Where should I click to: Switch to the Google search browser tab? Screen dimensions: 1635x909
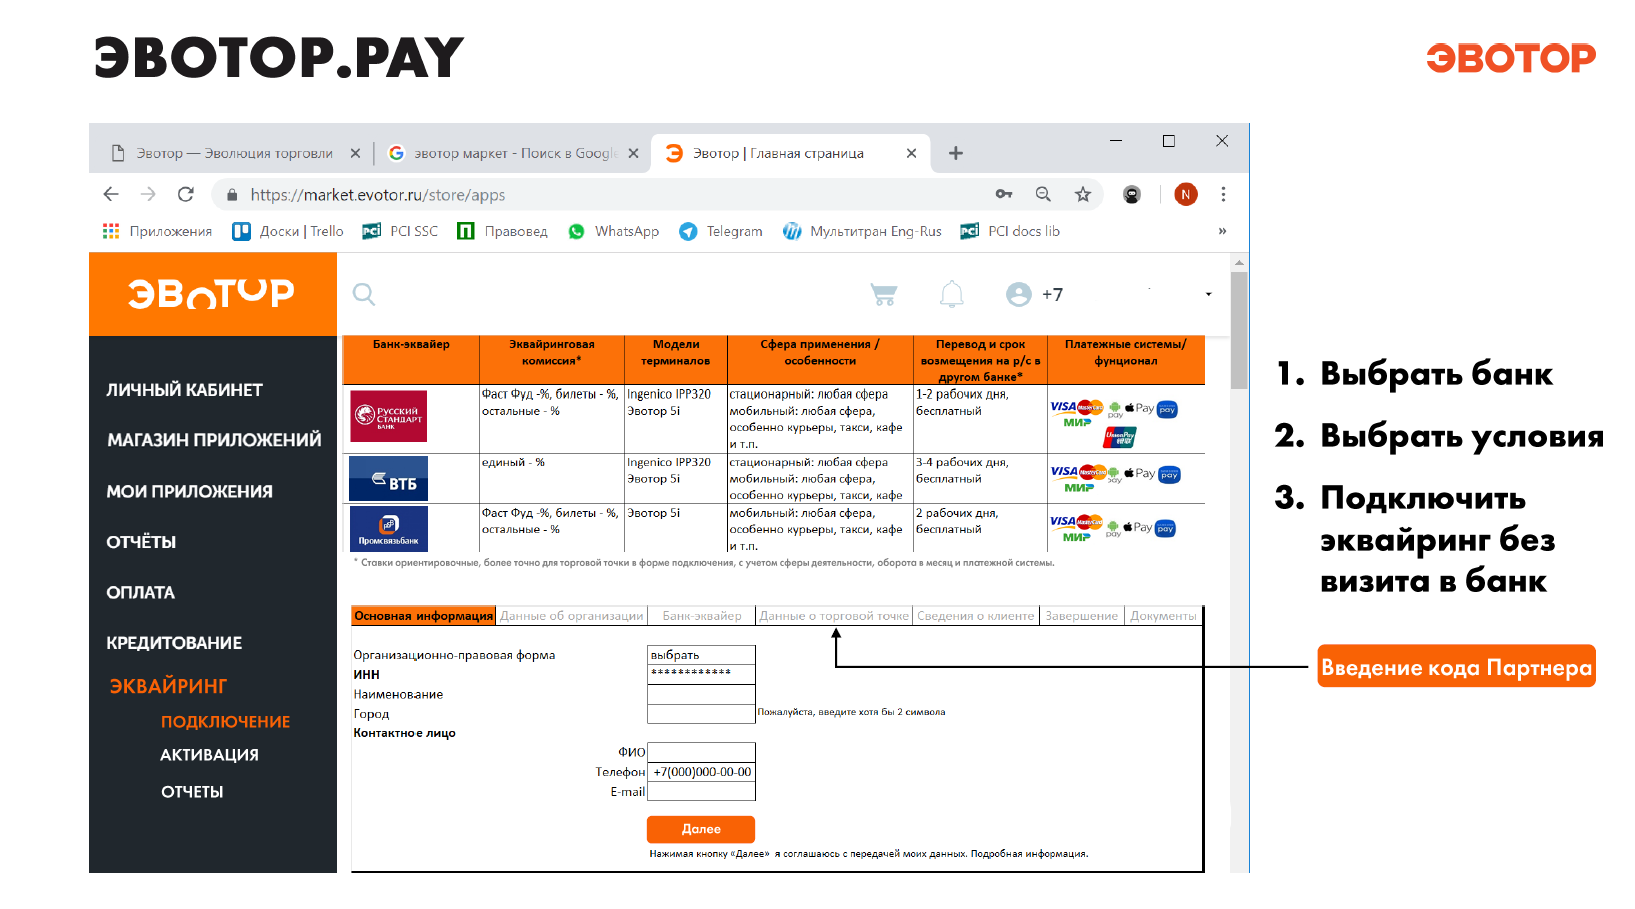coord(513,153)
